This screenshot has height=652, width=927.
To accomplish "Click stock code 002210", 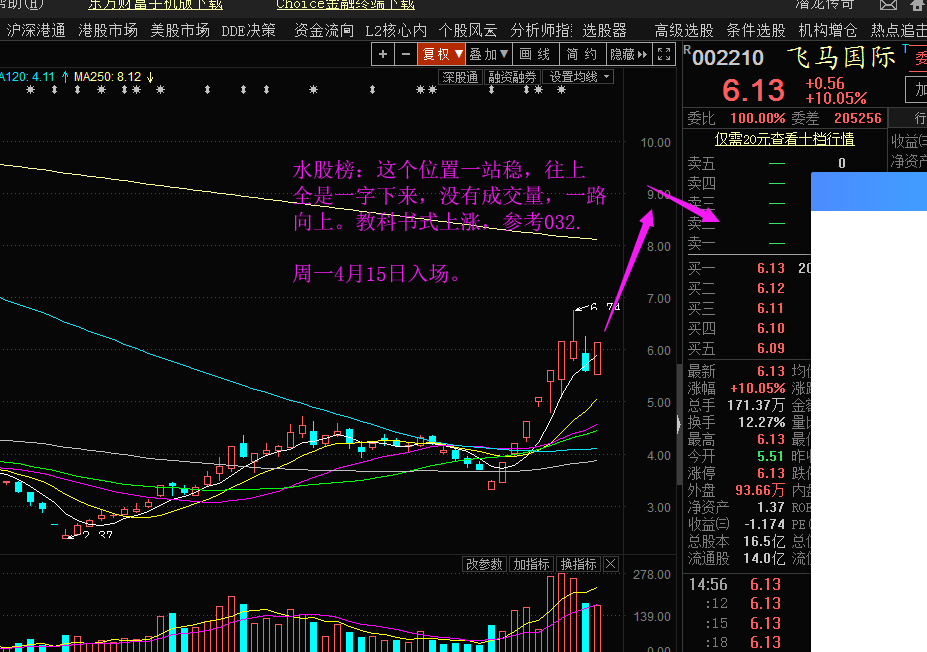I will 728,58.
